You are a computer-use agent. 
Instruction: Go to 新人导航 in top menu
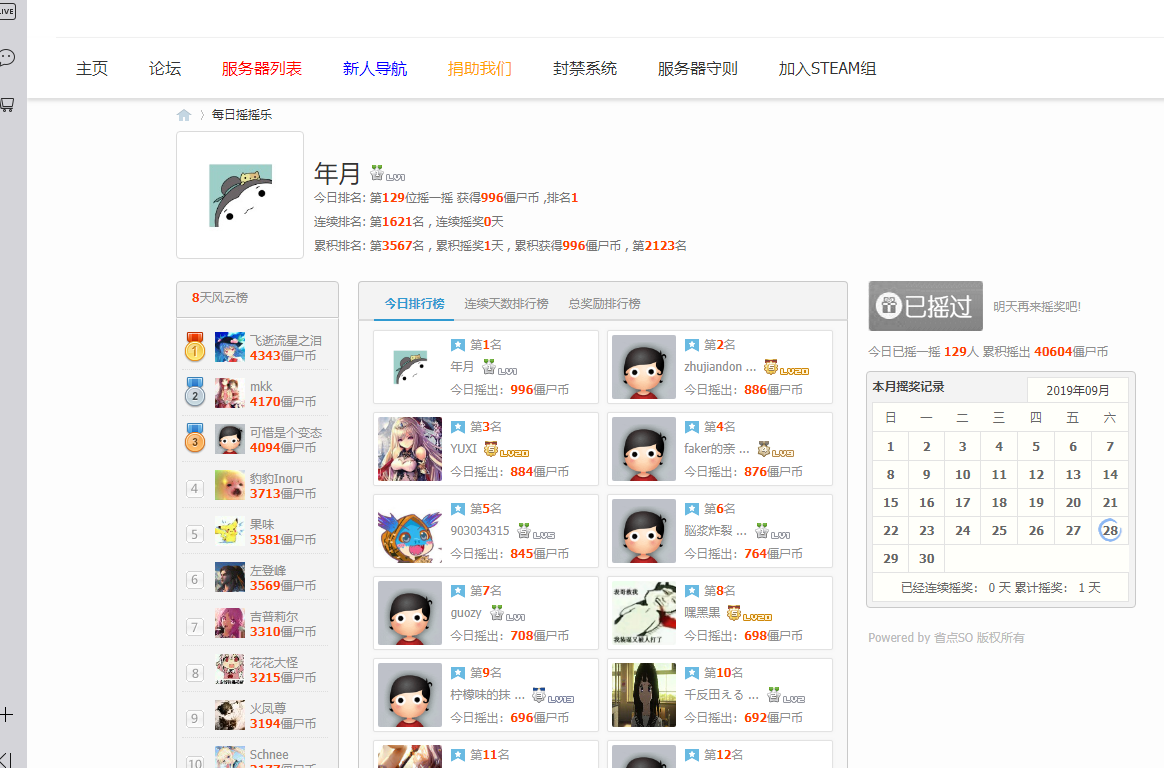pyautogui.click(x=375, y=69)
